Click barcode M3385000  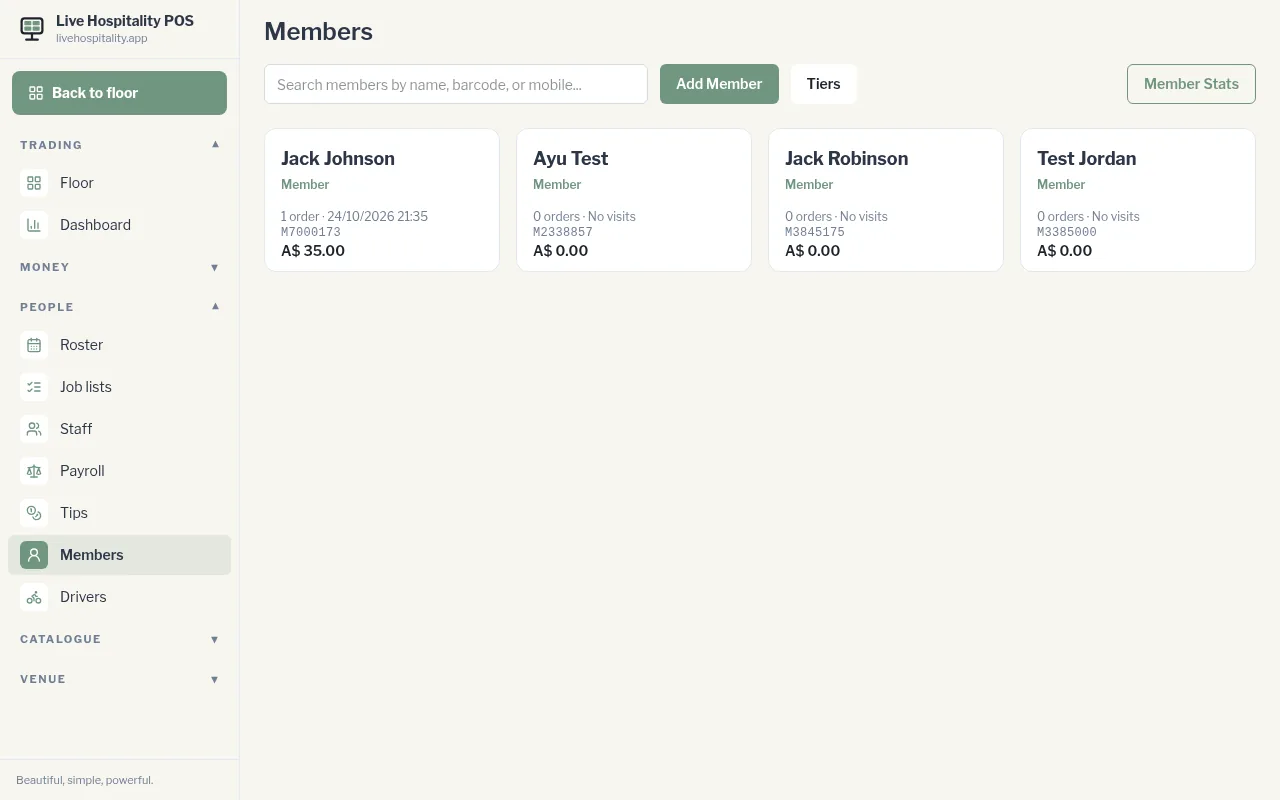(x=1067, y=232)
